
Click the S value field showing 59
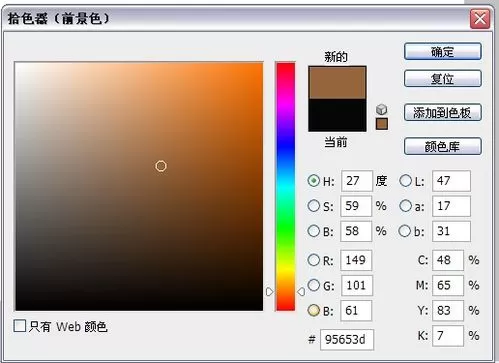click(x=356, y=206)
